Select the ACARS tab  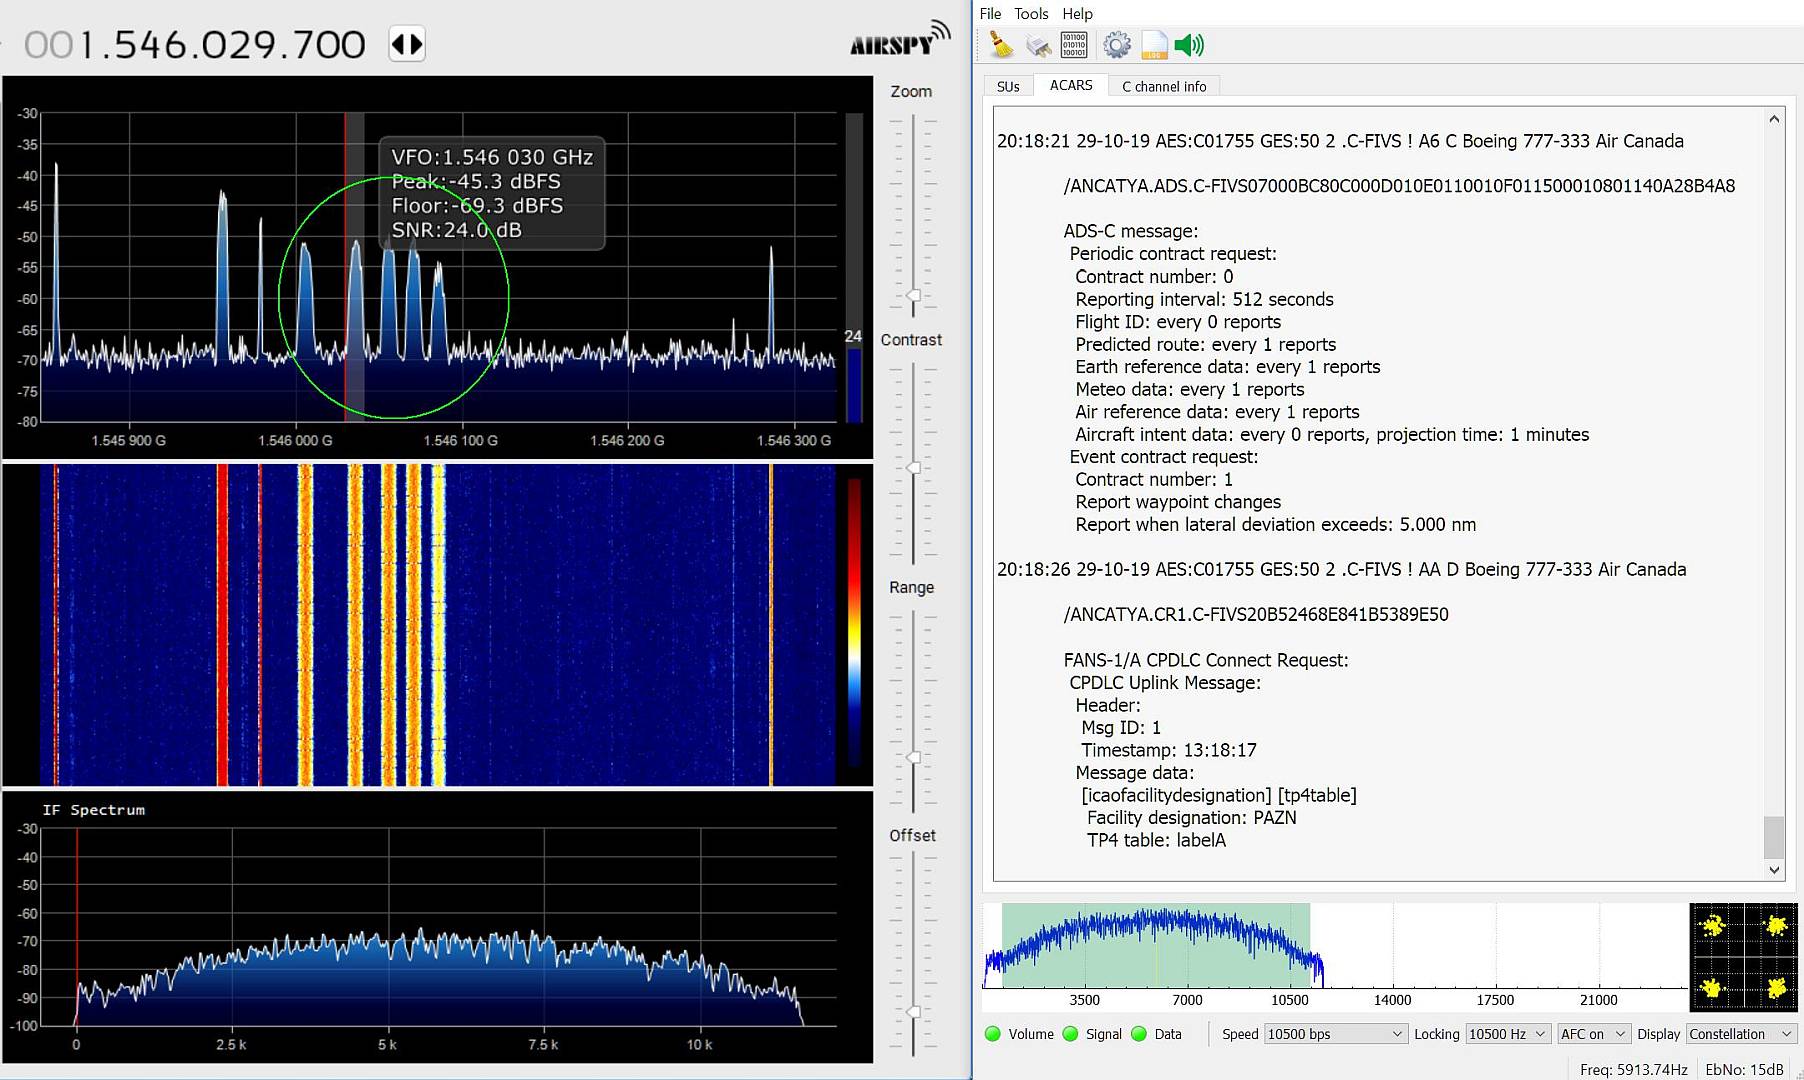pos(1071,85)
